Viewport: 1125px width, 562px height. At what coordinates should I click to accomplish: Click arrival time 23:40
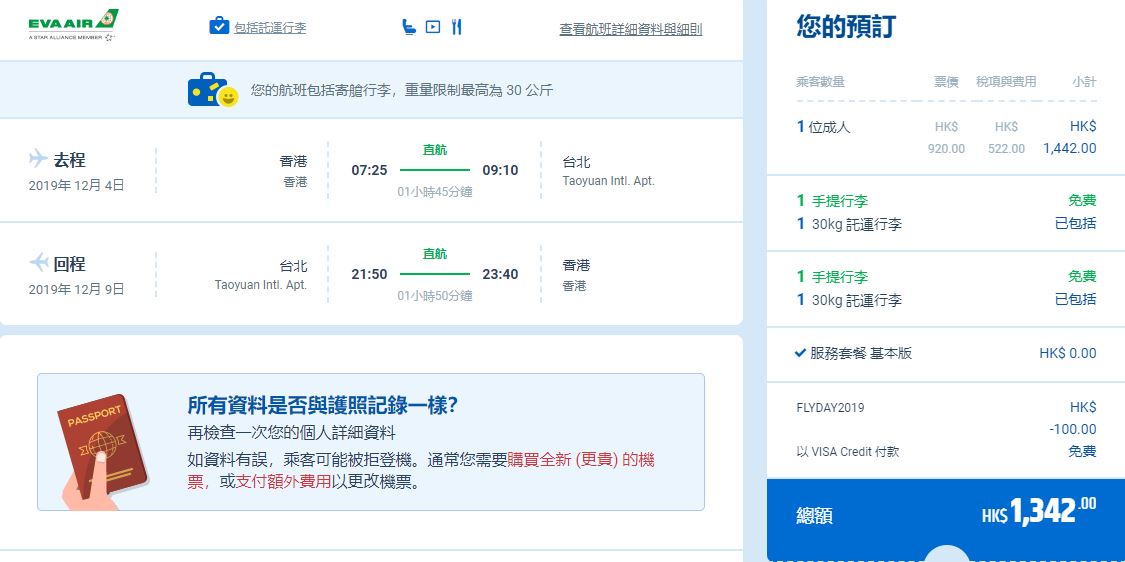tap(500, 274)
